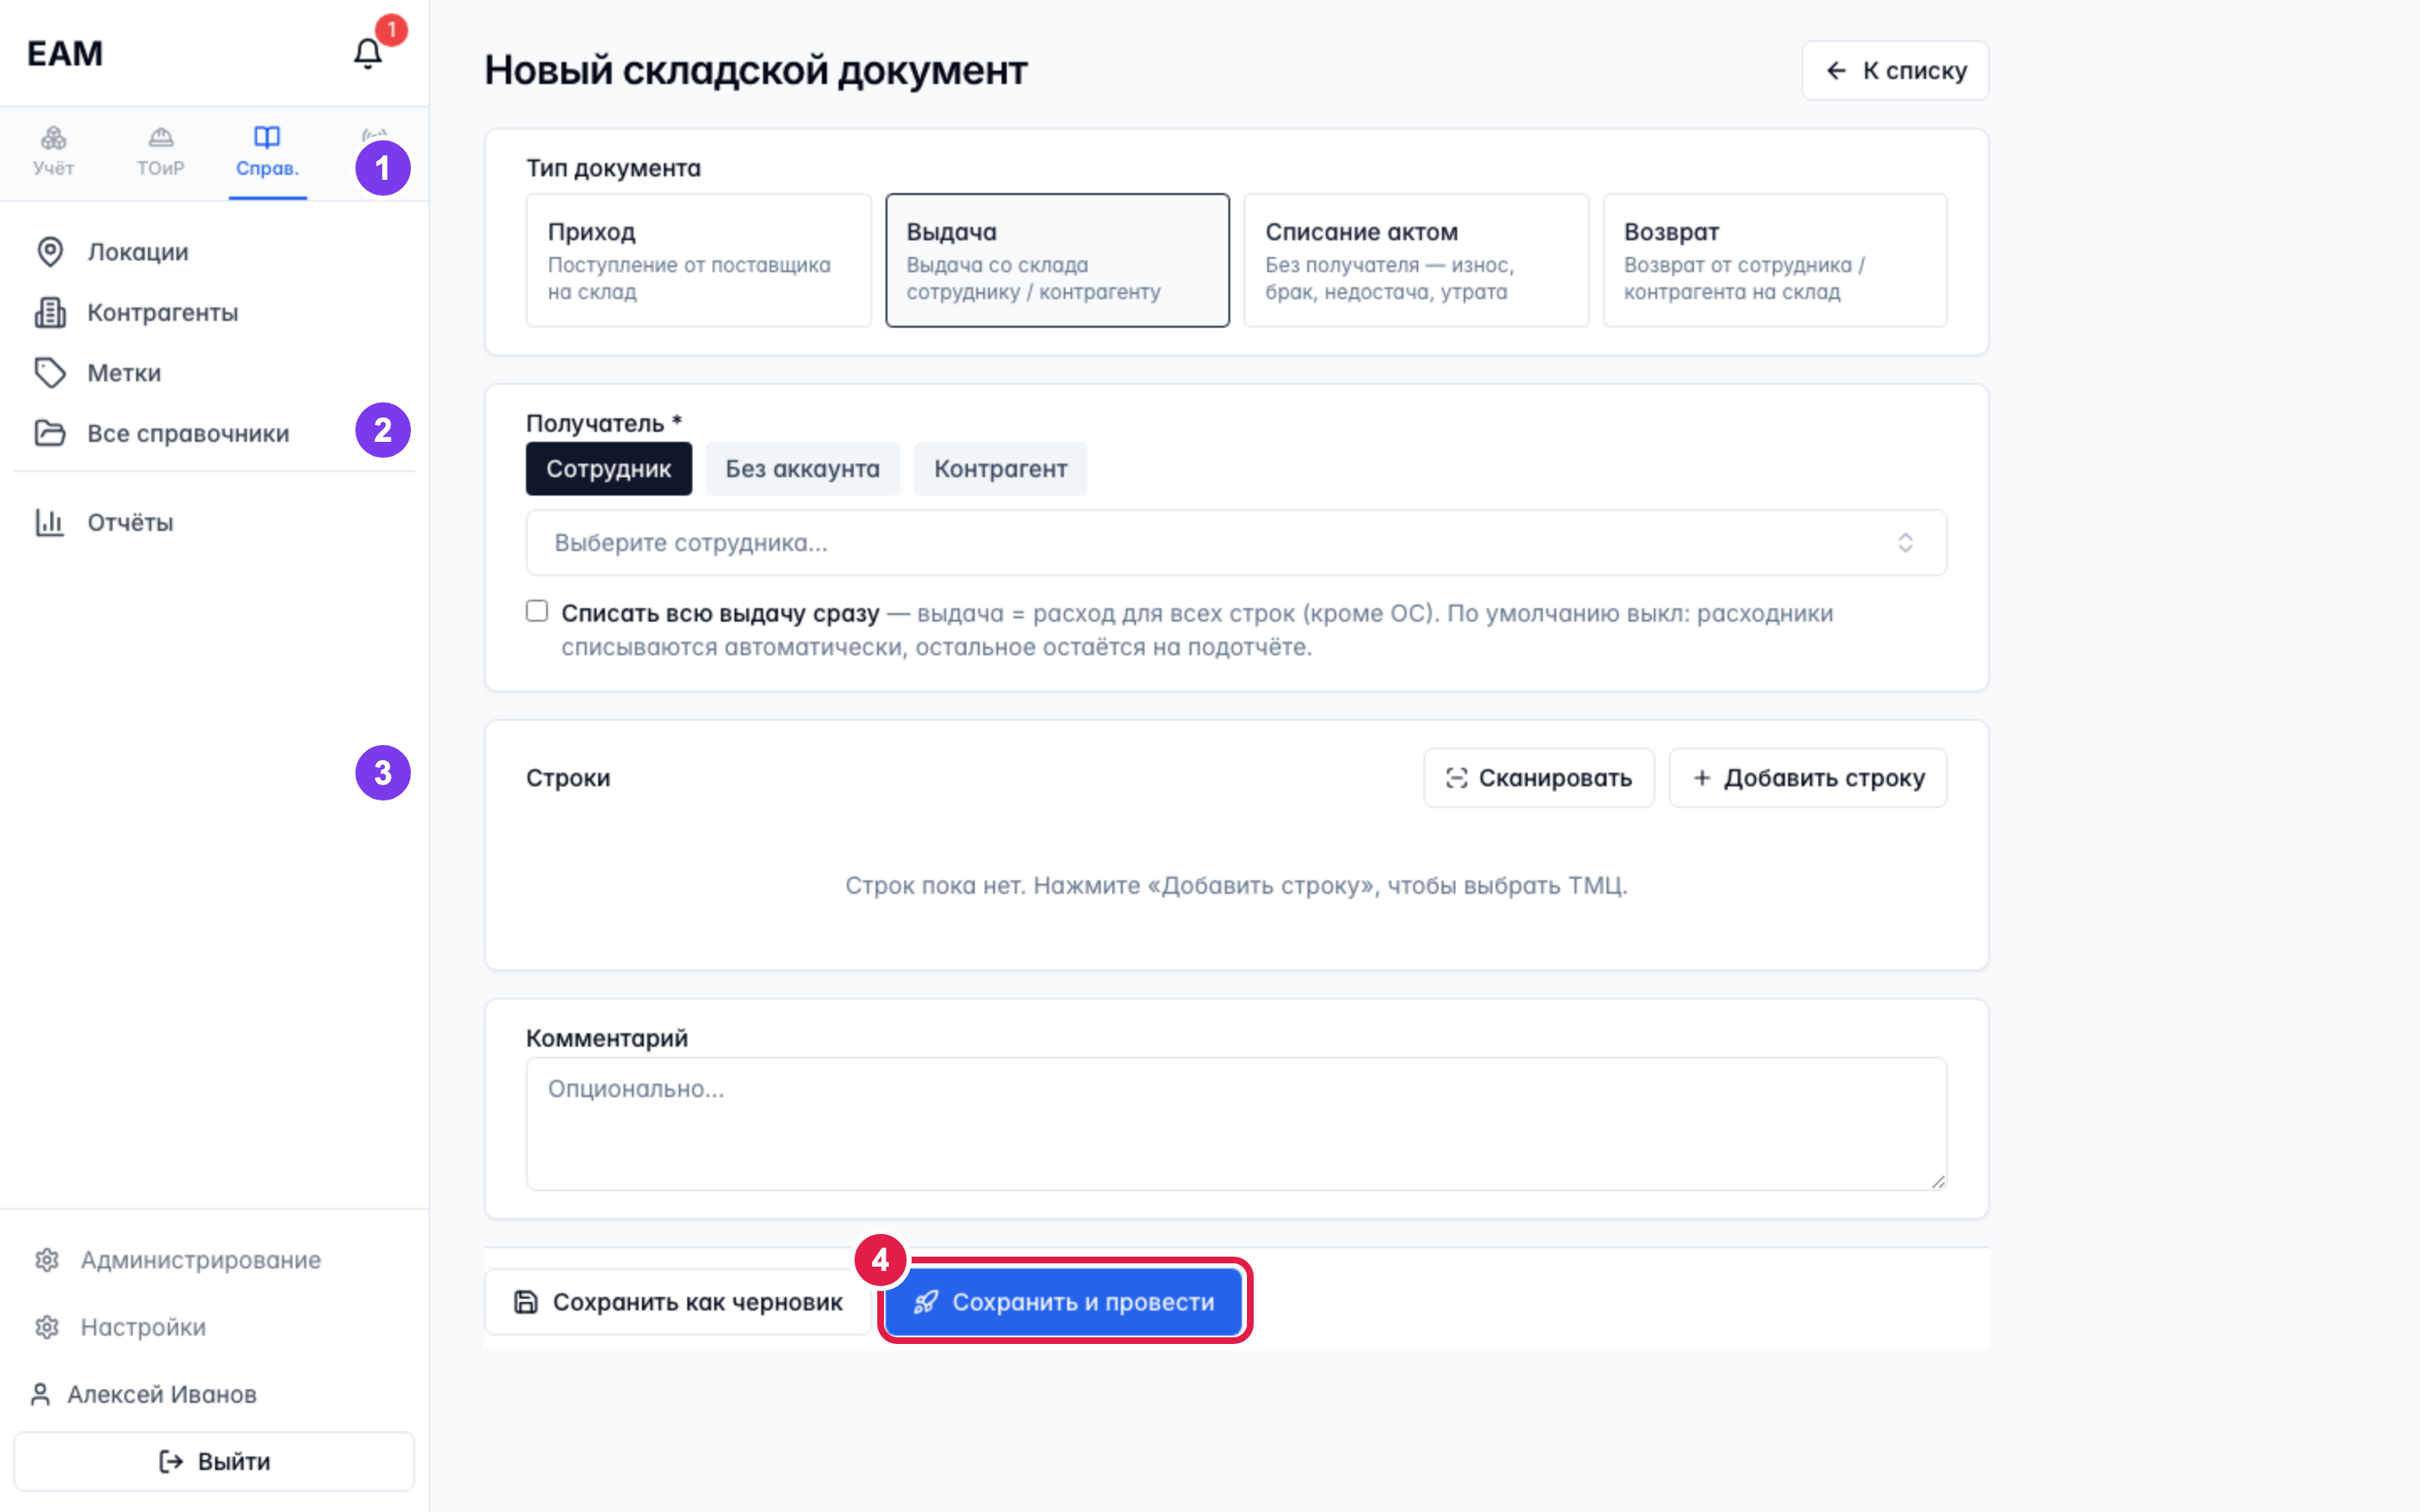The image size is (2420, 1512).
Task: Click Сохранить и провести
Action: [x=1064, y=1302]
